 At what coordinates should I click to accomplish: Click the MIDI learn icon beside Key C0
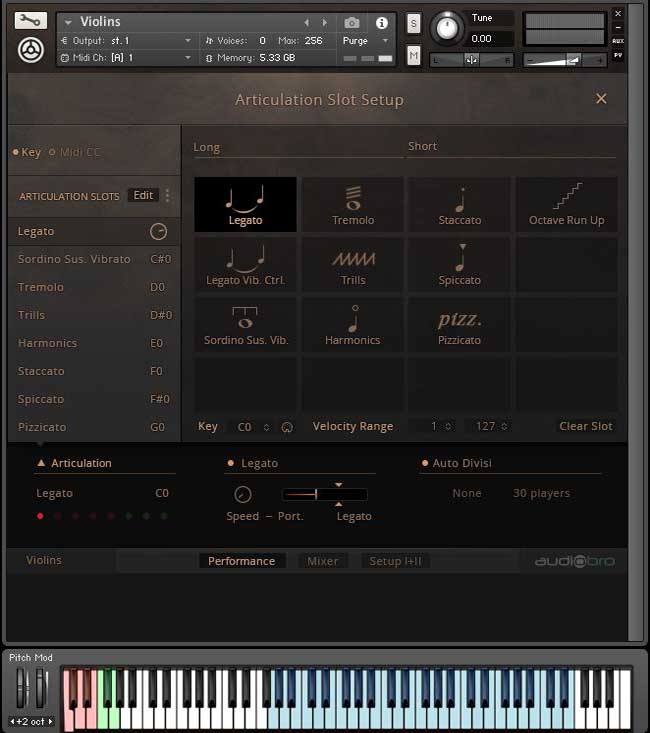point(287,427)
